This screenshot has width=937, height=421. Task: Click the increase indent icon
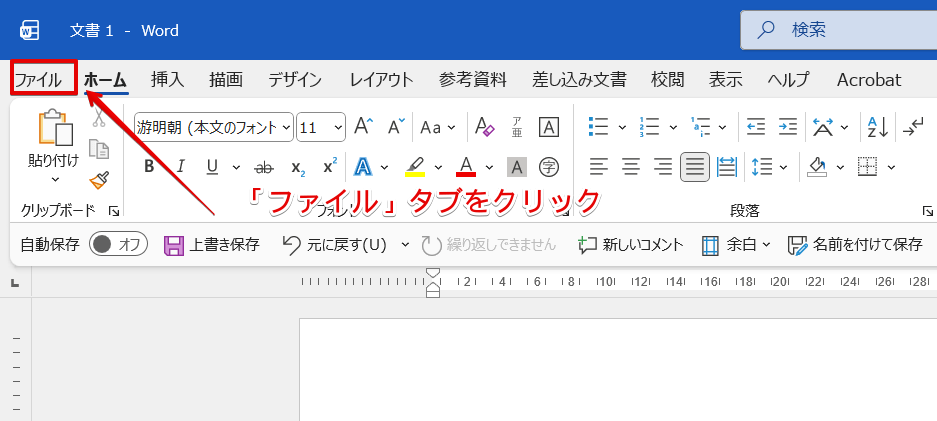tap(788, 127)
